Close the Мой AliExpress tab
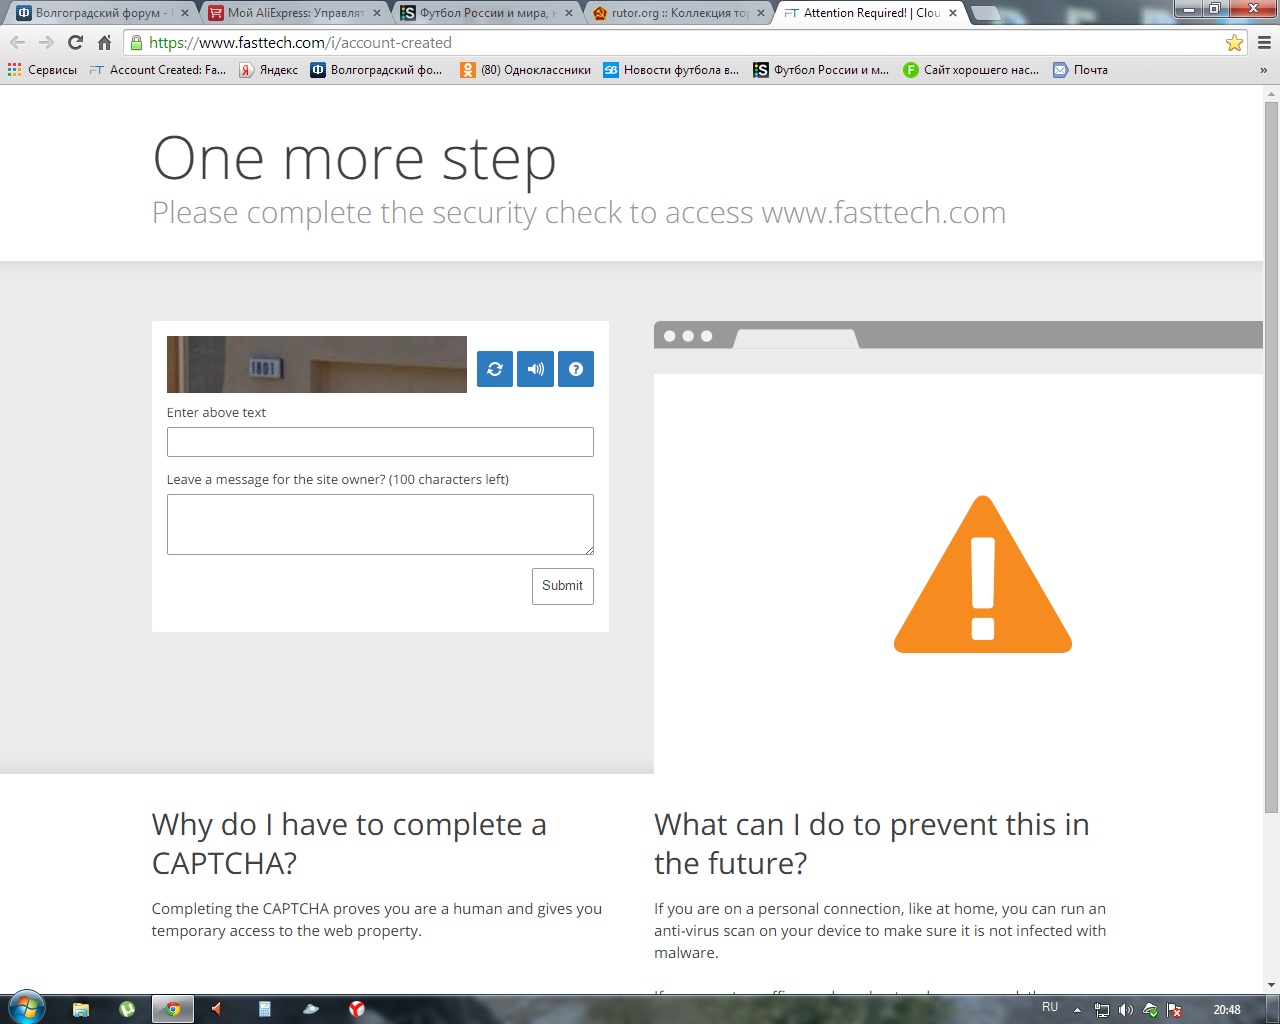This screenshot has width=1280, height=1024. (377, 13)
